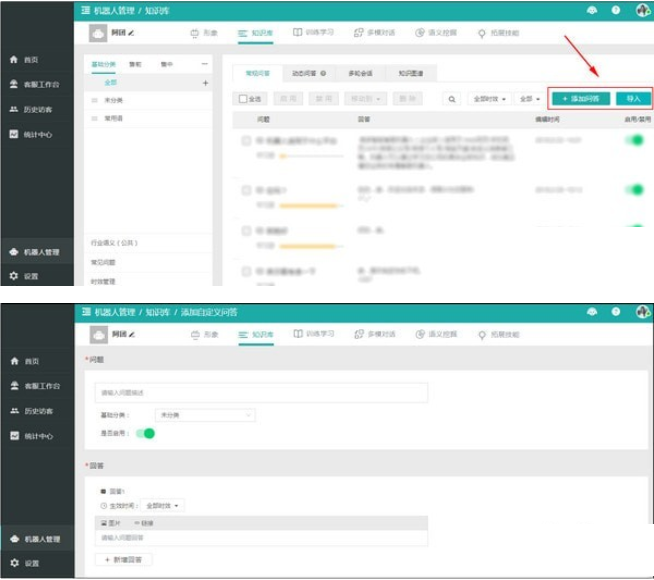Click 添加问答 button
The image size is (654, 580).
tap(581, 99)
